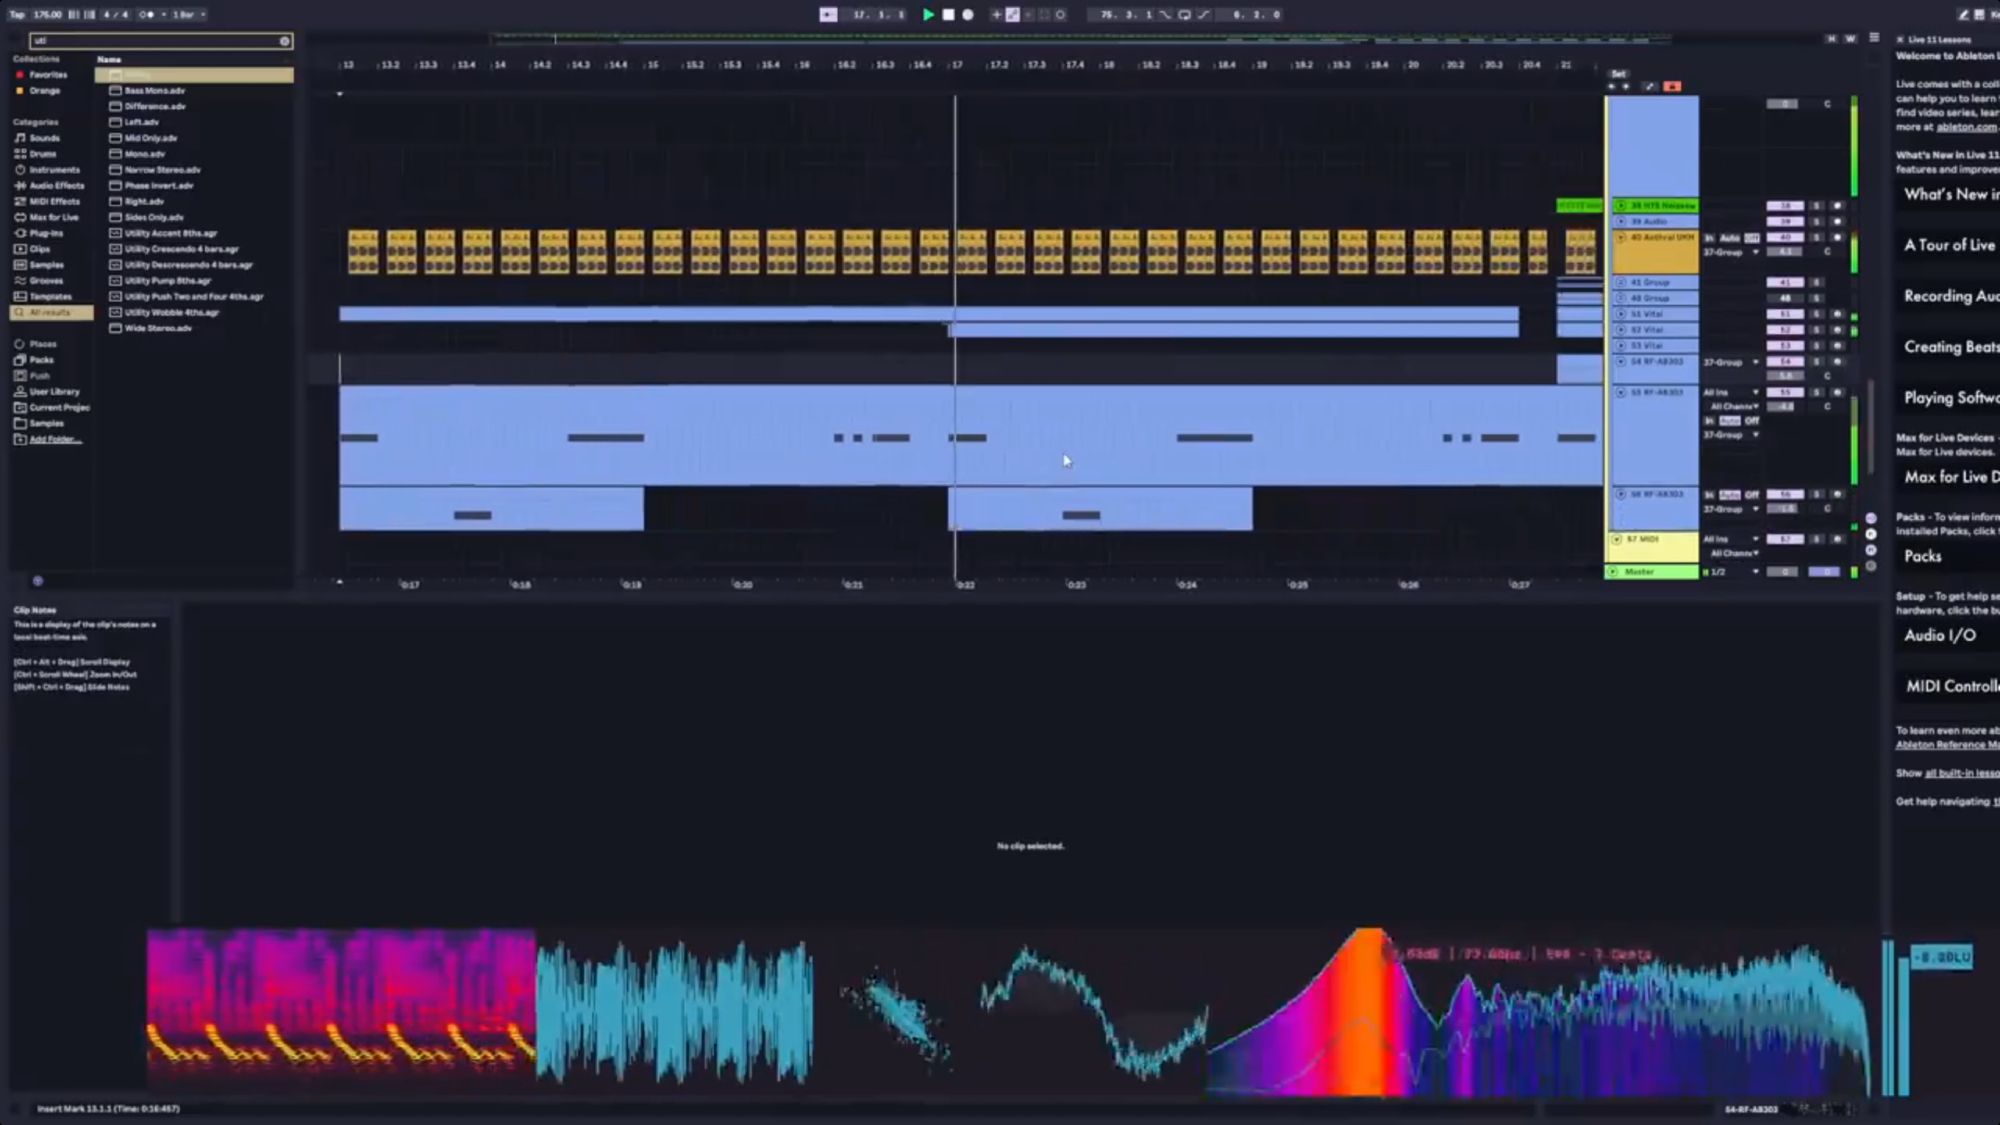The width and height of the screenshot is (2000, 1125).
Task: Click the Loop toggle button
Action: point(1184,14)
